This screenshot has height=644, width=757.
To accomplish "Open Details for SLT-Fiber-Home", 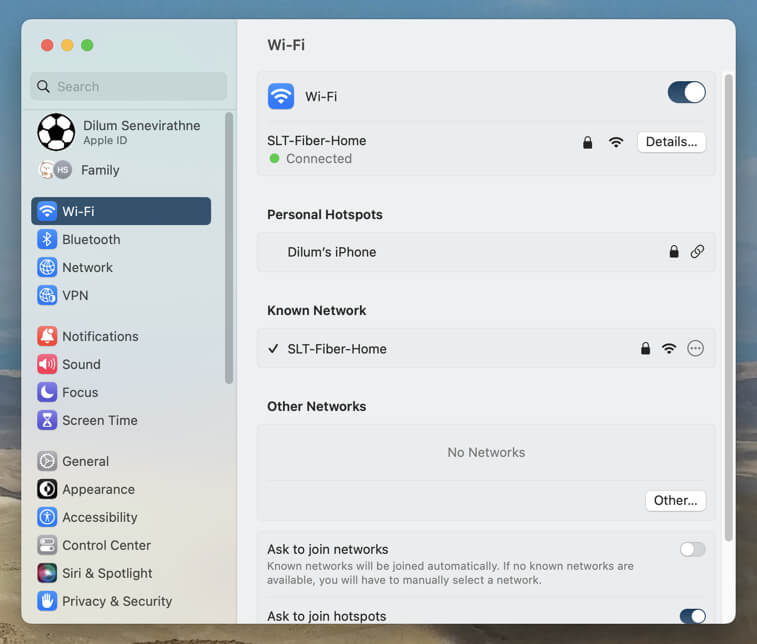I will pos(672,142).
